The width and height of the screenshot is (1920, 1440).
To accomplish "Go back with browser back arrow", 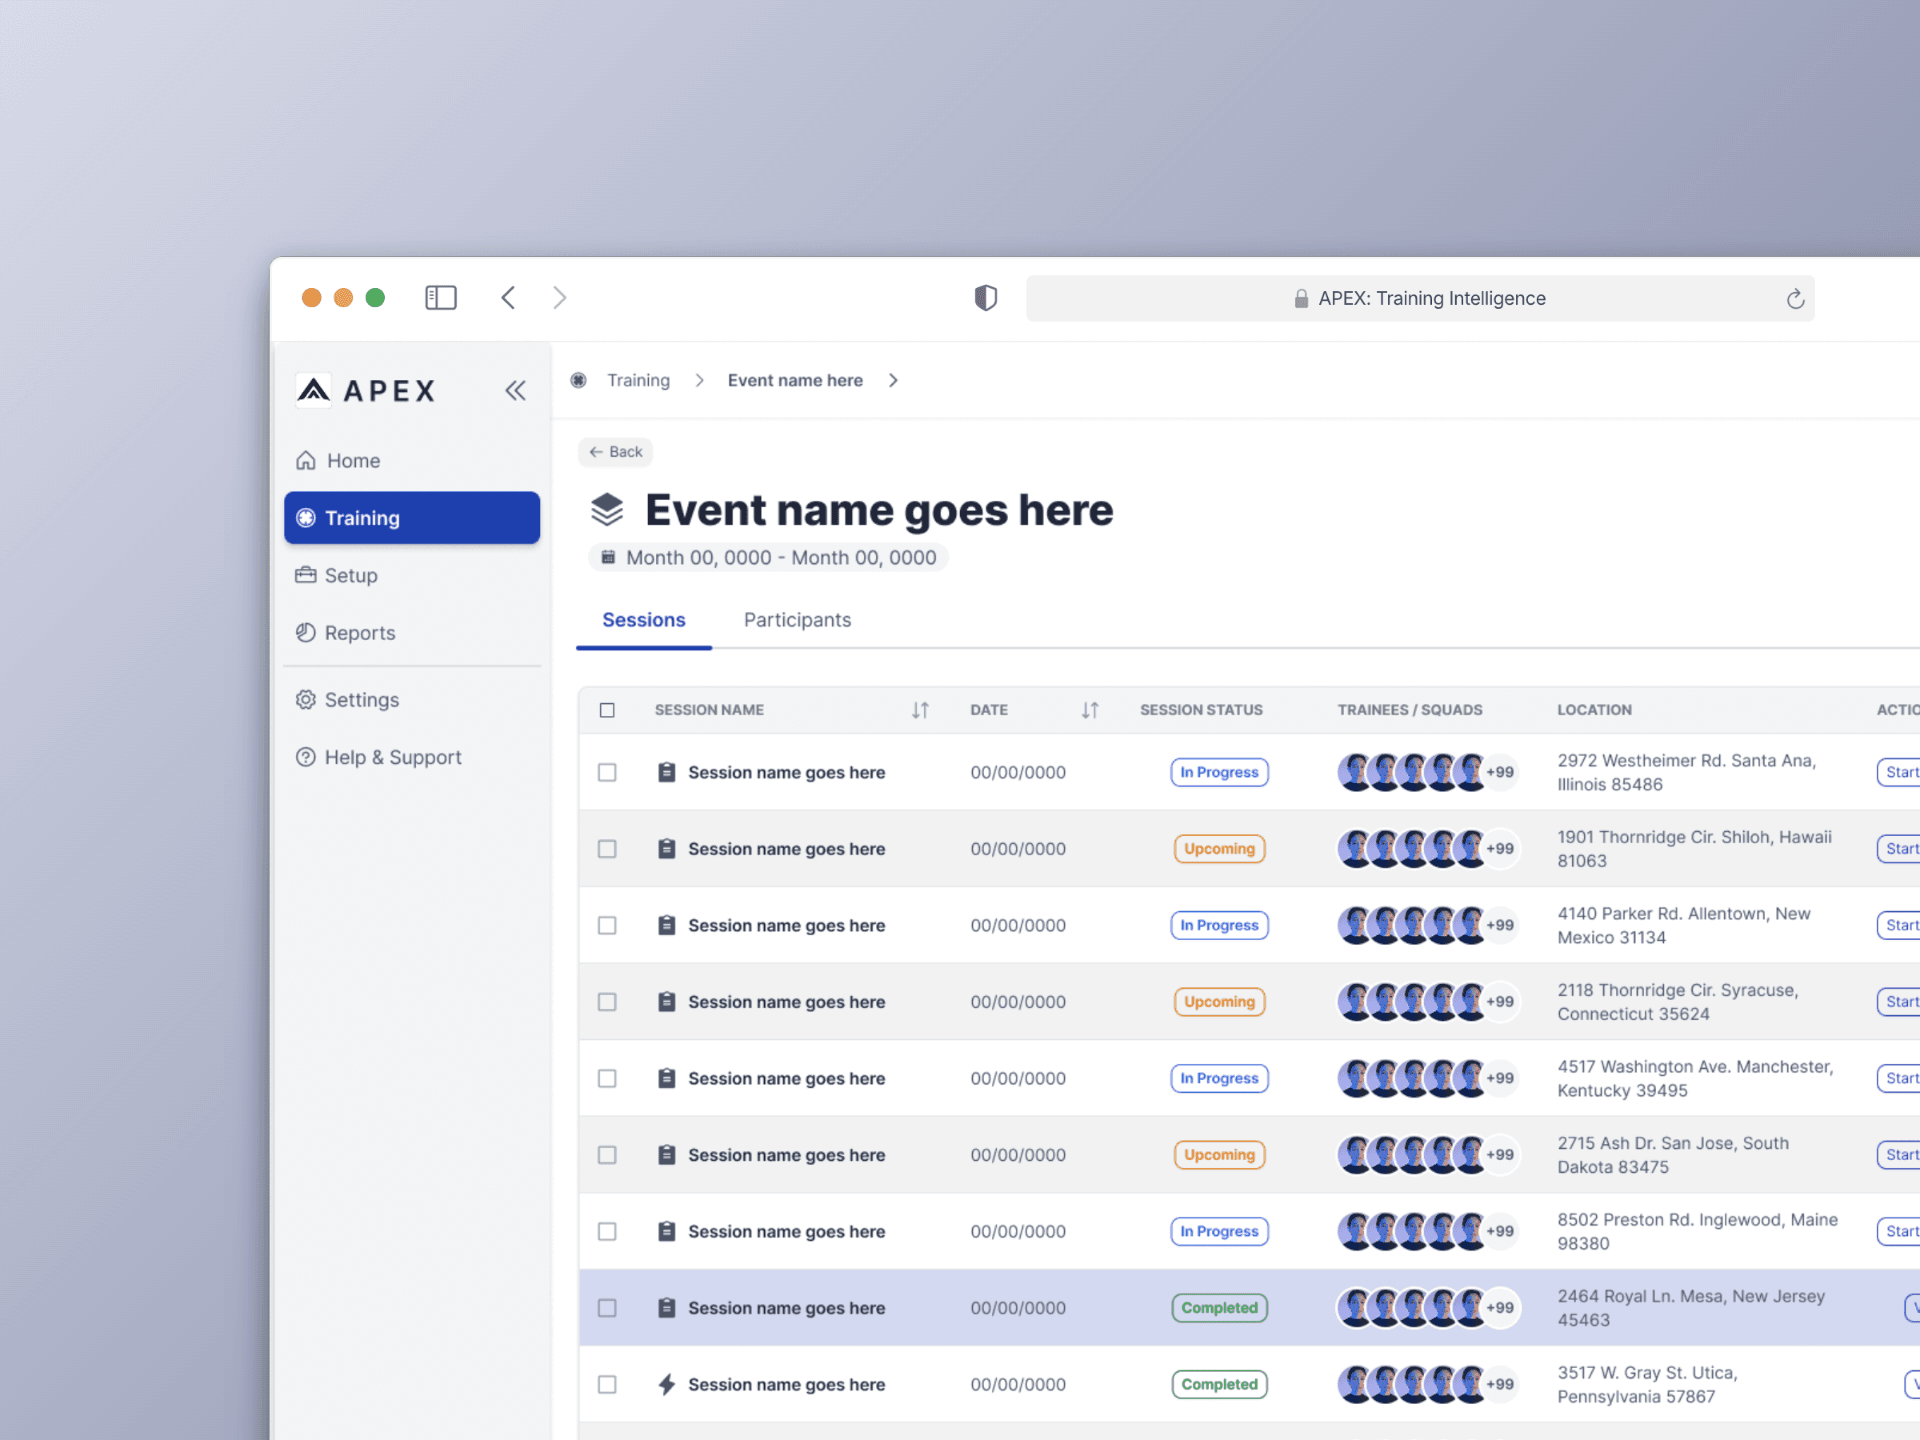I will point(508,298).
